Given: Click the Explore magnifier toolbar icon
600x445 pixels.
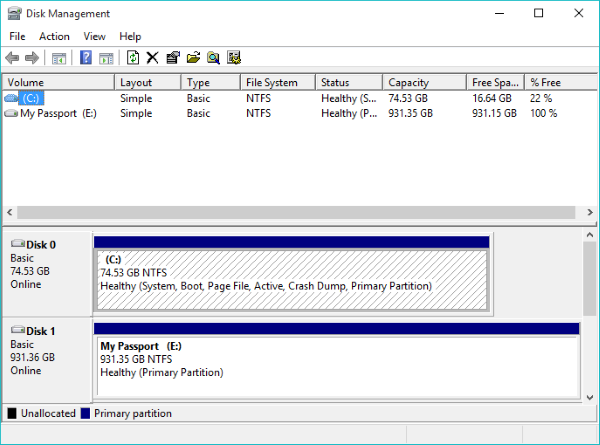Looking at the screenshot, I should point(213,58).
